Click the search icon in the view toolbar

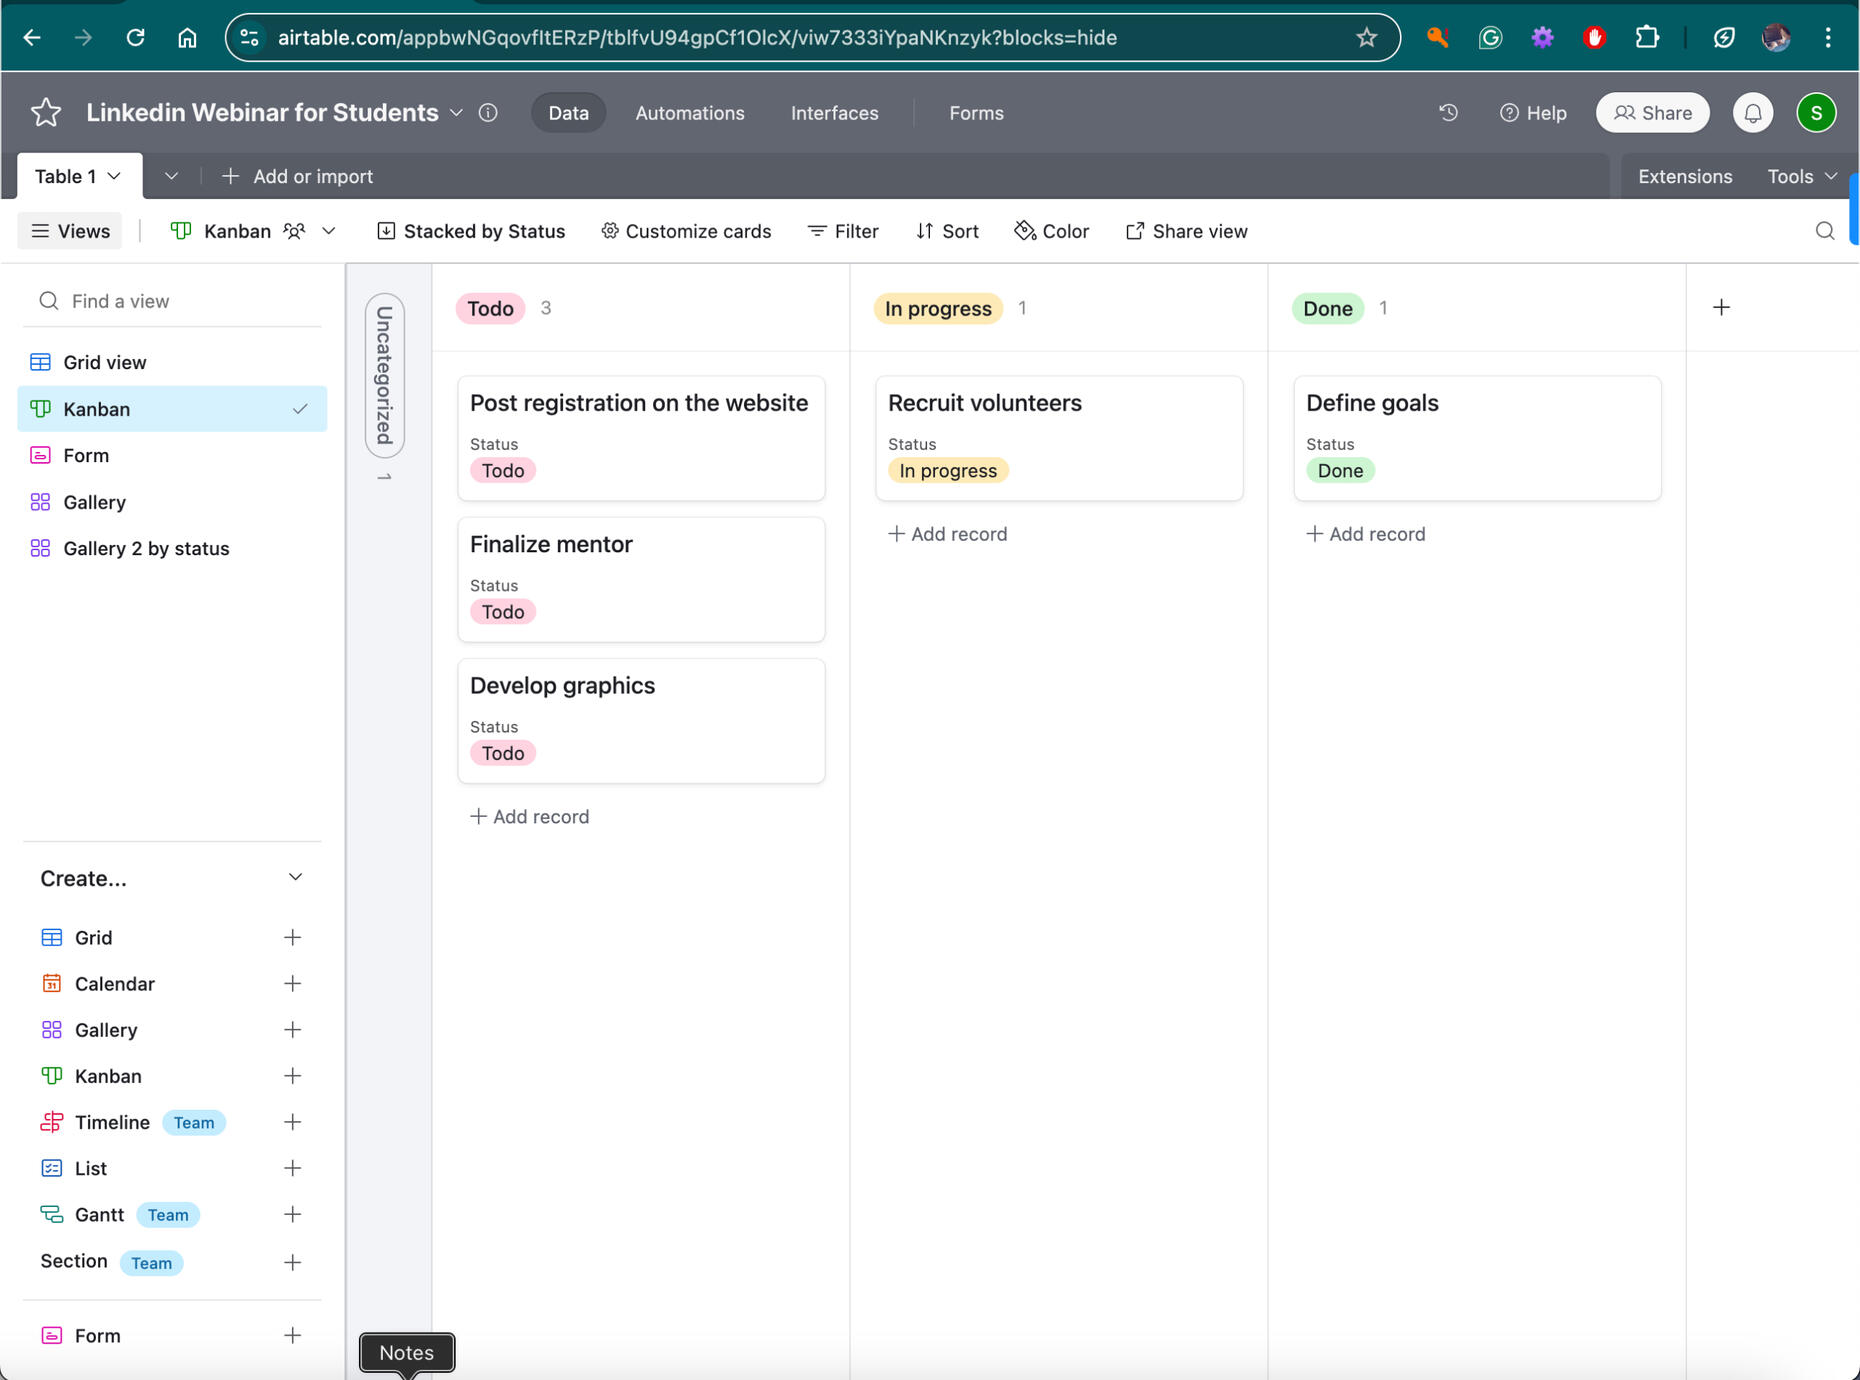(x=1825, y=231)
